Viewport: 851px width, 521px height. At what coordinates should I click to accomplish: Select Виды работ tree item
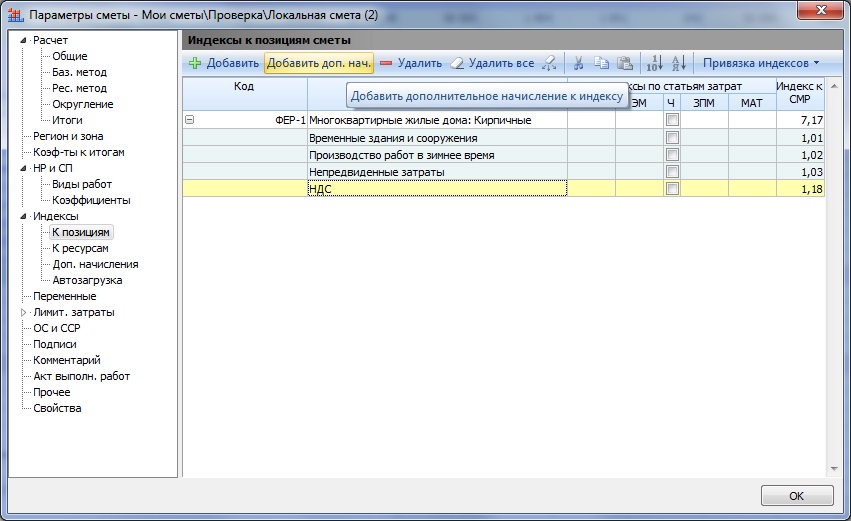coord(81,184)
